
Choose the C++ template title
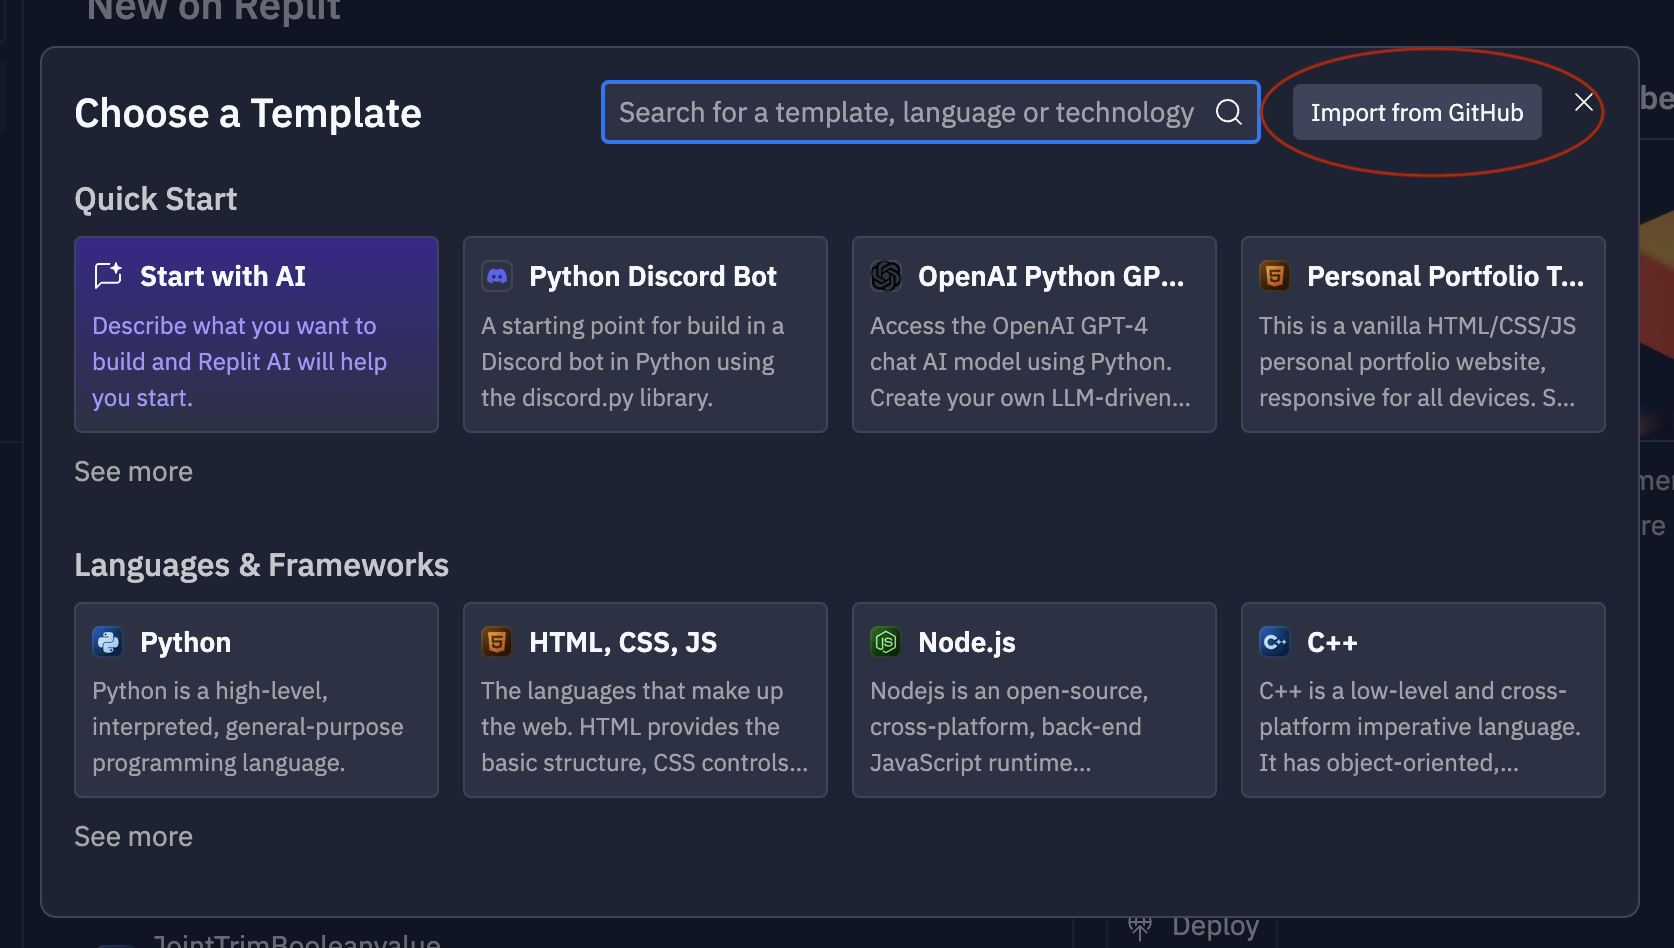tap(1332, 642)
